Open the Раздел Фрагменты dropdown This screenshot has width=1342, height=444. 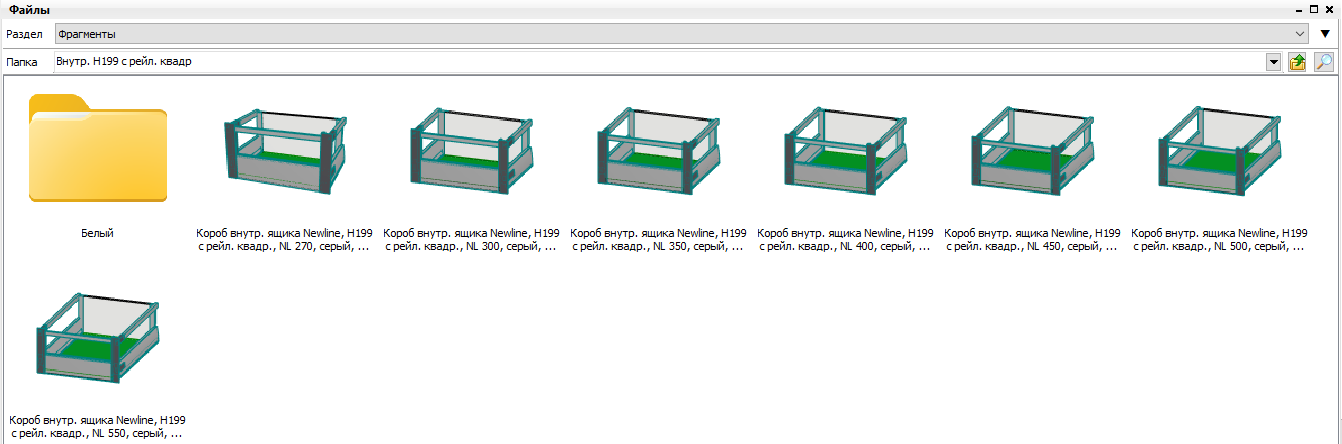coord(680,34)
